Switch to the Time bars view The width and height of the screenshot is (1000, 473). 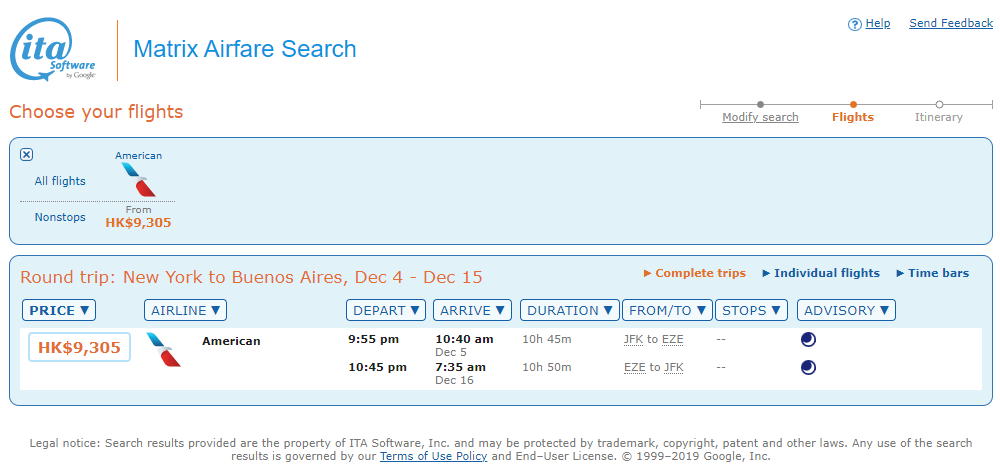pos(933,273)
